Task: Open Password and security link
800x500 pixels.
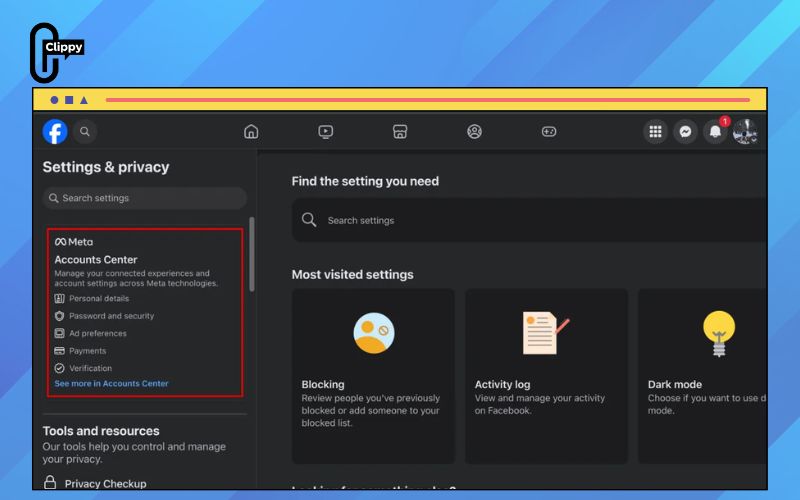Action: (x=111, y=316)
